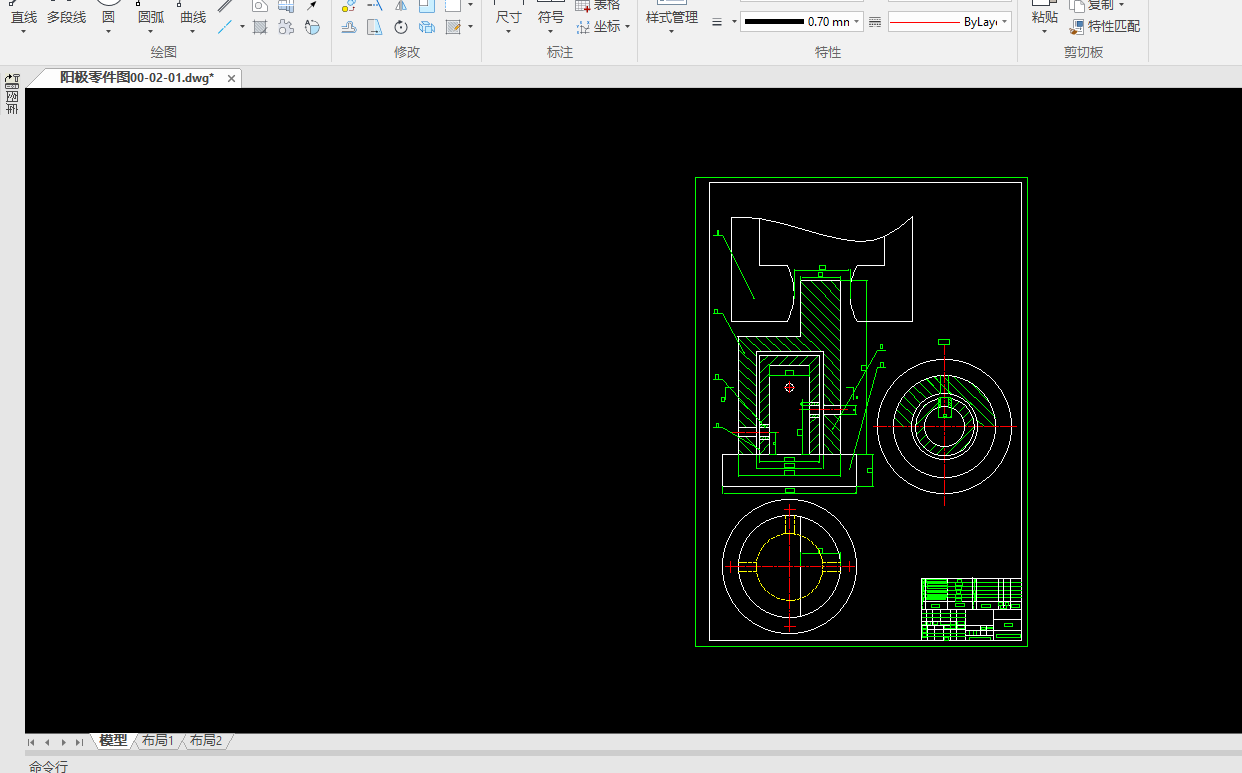Click the rotate icon in 修改 panel
The width and height of the screenshot is (1242, 773).
point(401,27)
